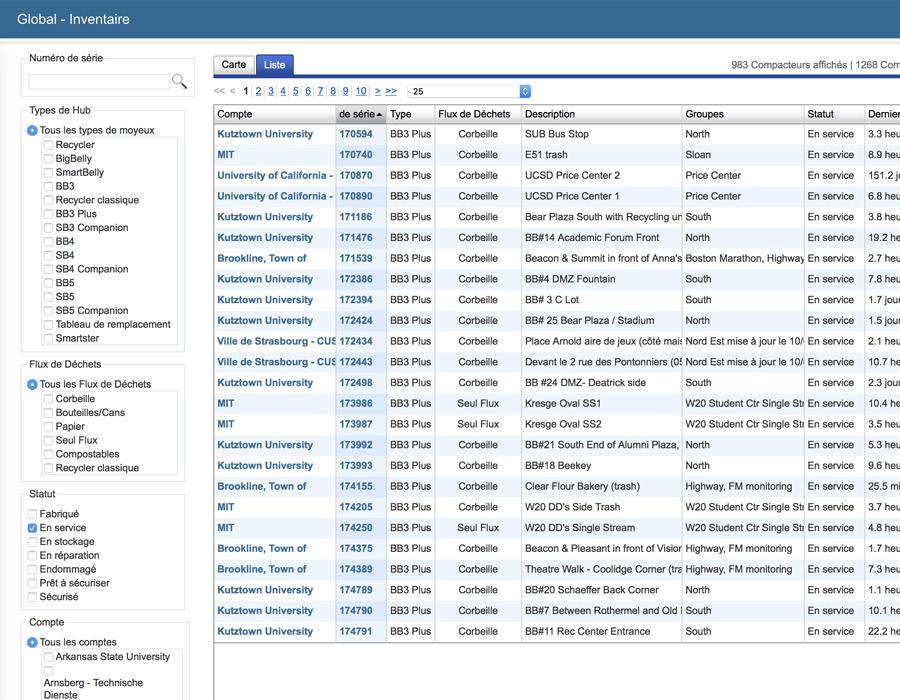Check the Compostables waste stream box
The width and height of the screenshot is (900, 700).
click(48, 454)
